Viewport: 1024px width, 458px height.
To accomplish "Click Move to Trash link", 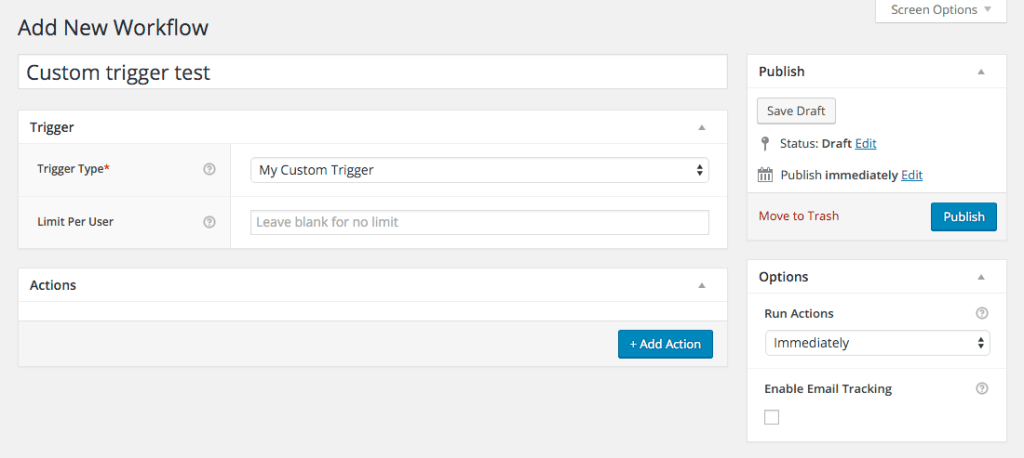I will tap(798, 216).
